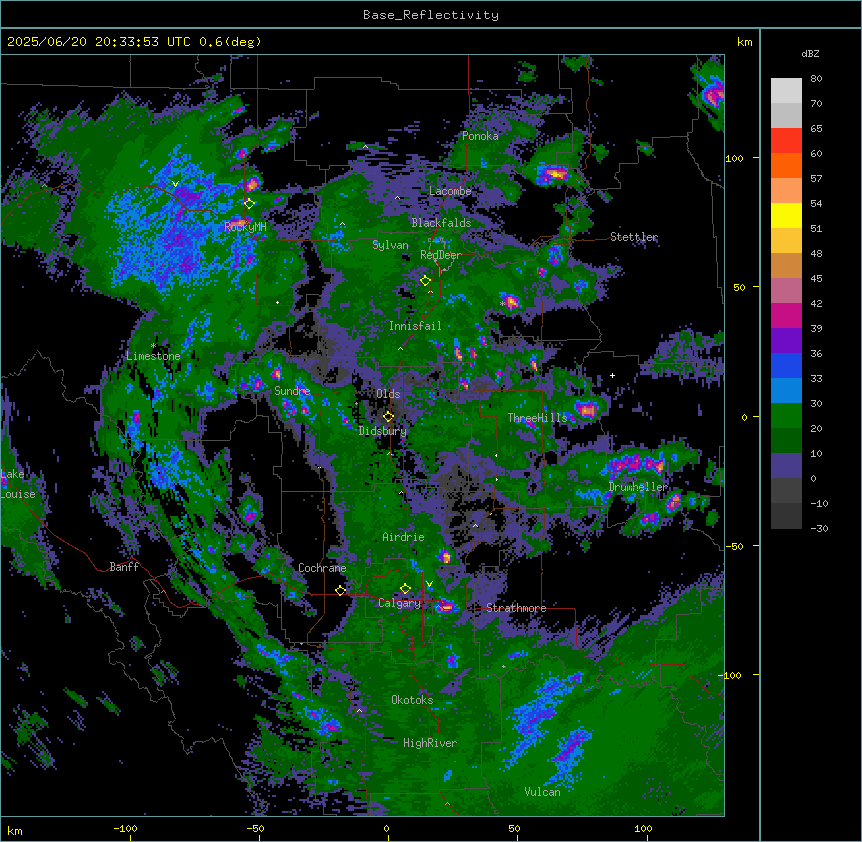
Task: Click the HighRiver city label
Action: pyautogui.click(x=430, y=743)
